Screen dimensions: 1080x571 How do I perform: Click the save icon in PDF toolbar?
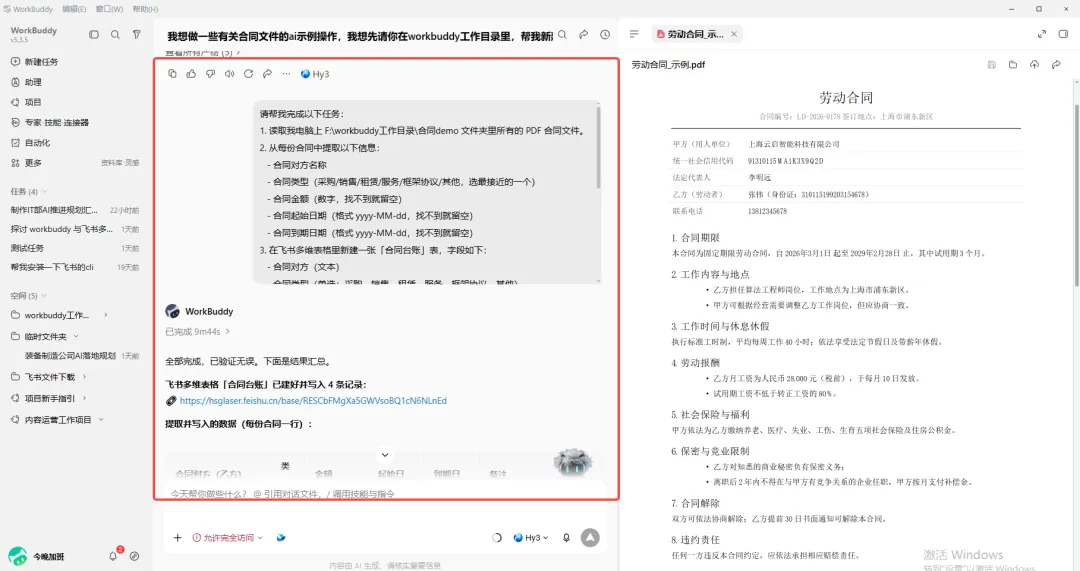992,65
